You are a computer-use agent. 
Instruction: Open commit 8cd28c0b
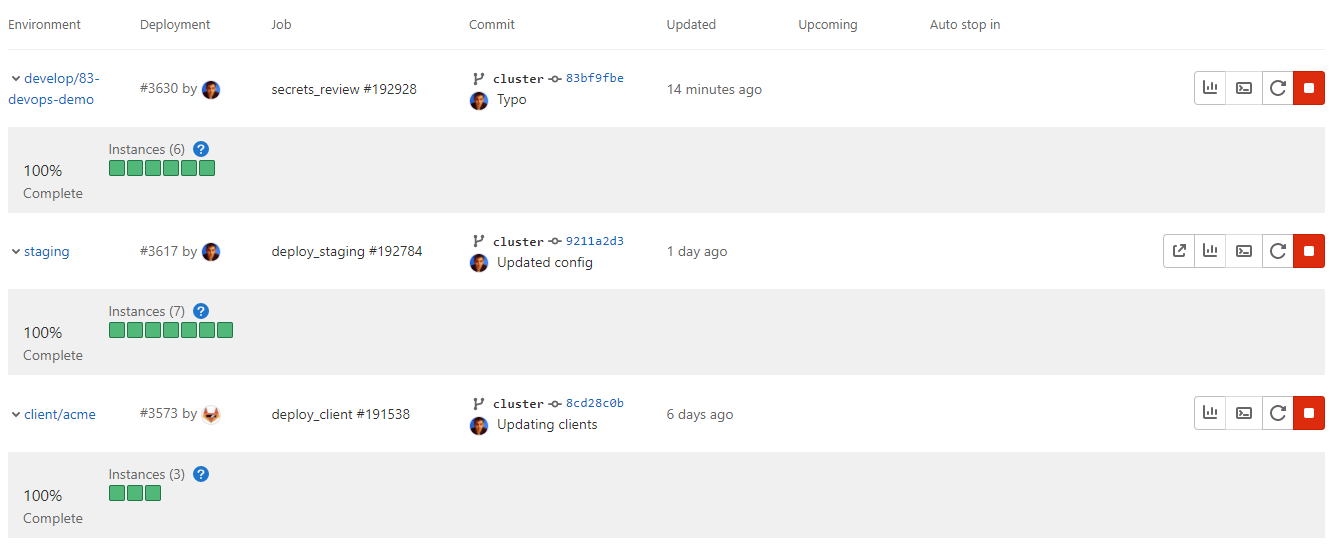pos(594,403)
